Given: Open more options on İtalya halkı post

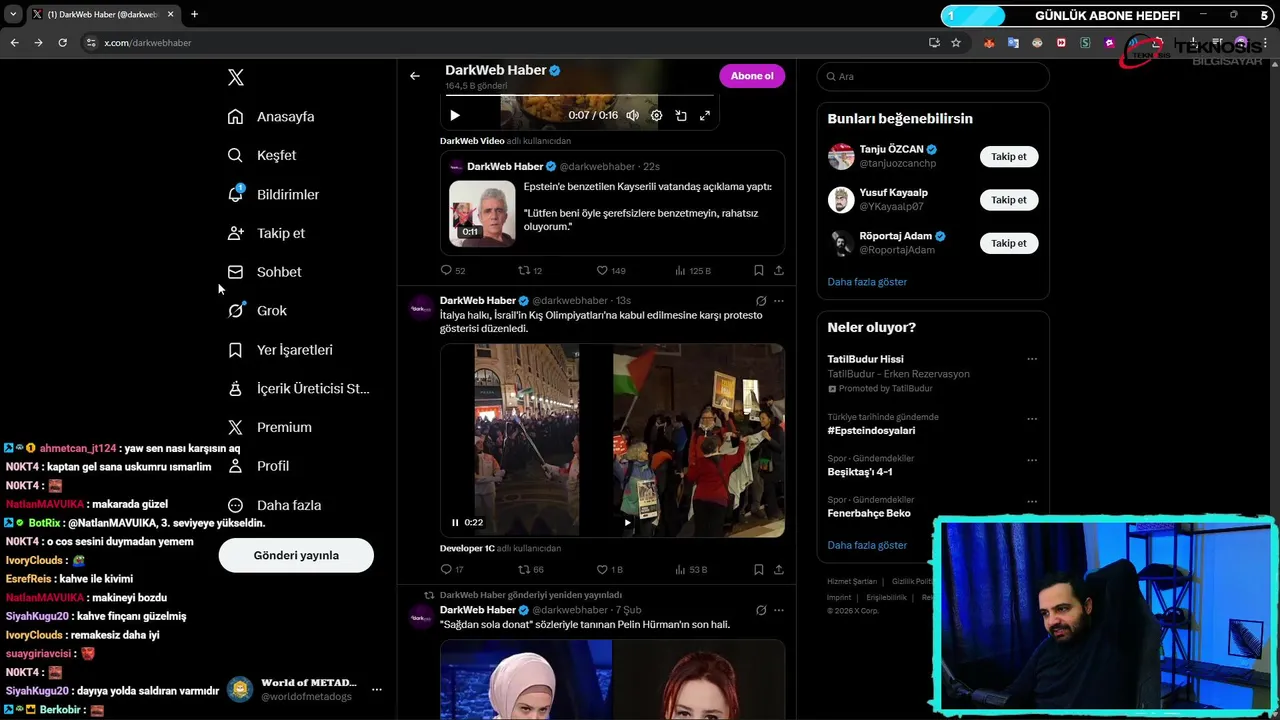Looking at the screenshot, I should 779,301.
